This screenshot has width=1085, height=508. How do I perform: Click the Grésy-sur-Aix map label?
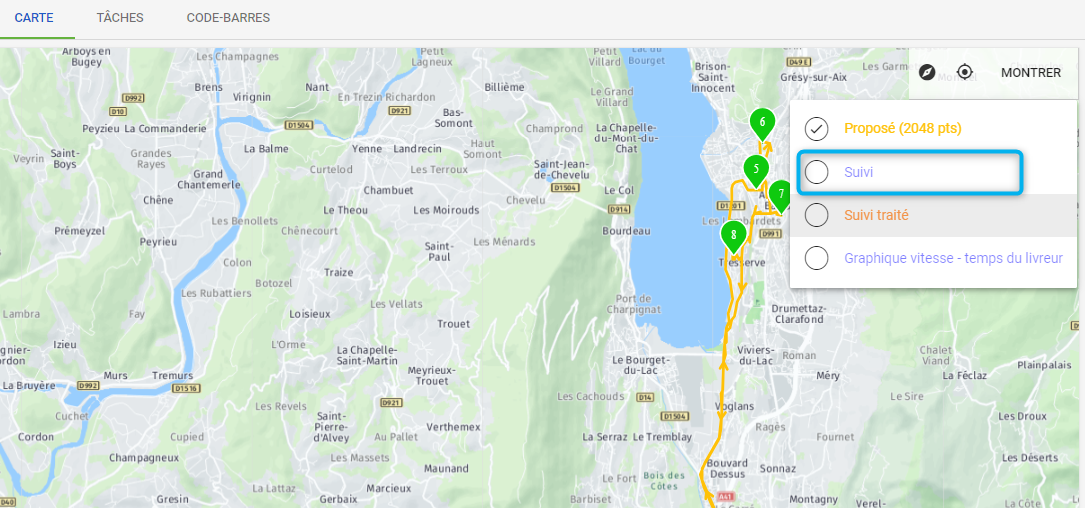click(813, 78)
